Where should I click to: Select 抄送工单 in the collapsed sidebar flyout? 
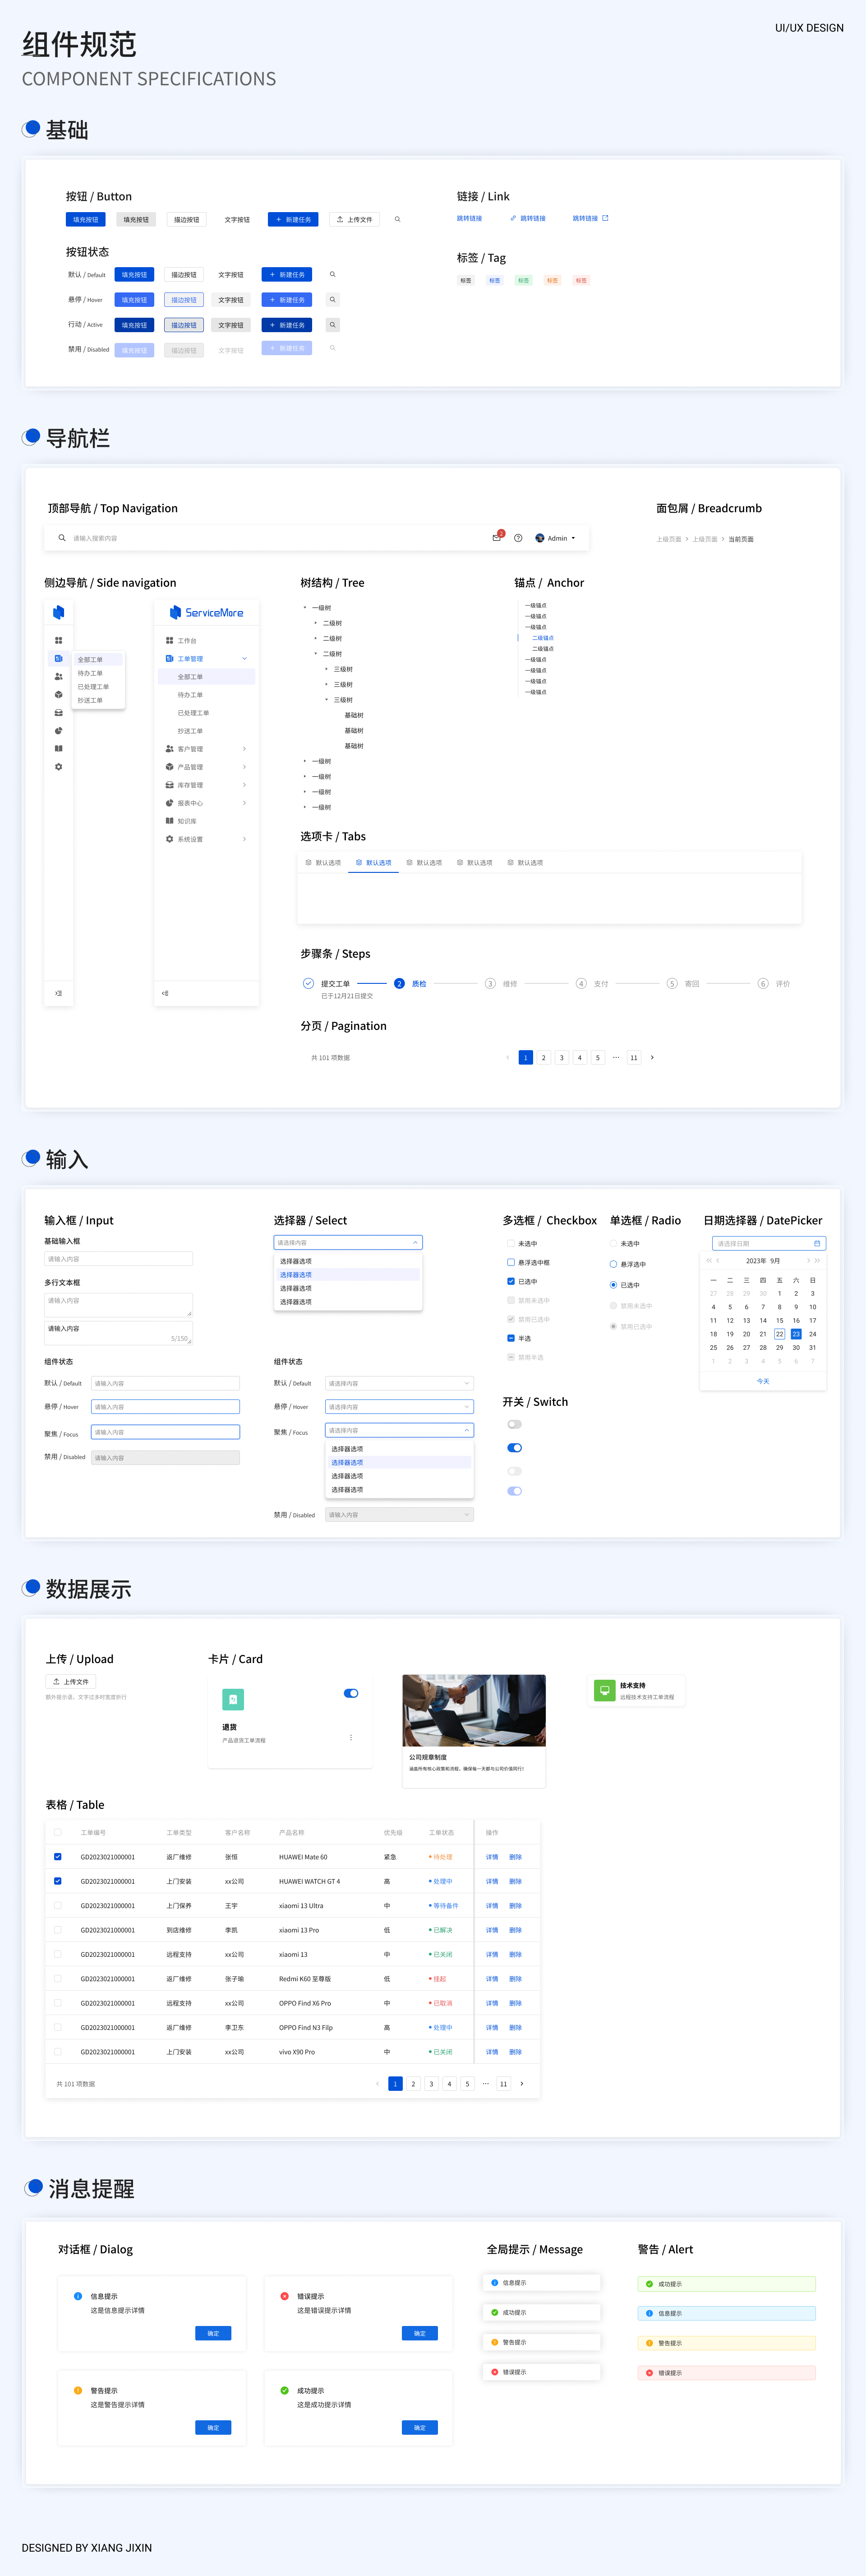pos(90,700)
